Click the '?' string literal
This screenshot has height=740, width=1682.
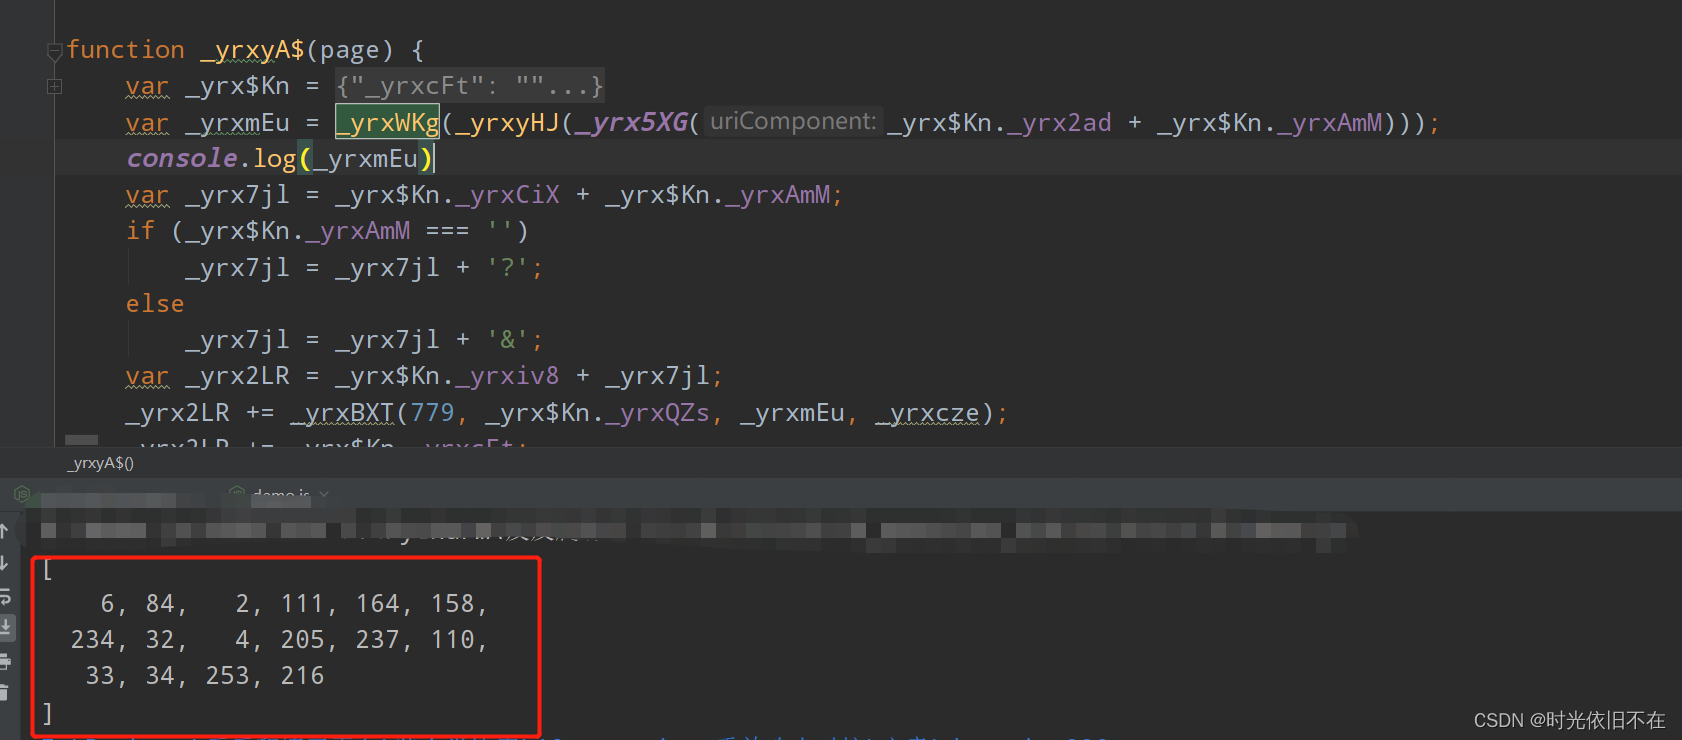[x=510, y=268]
